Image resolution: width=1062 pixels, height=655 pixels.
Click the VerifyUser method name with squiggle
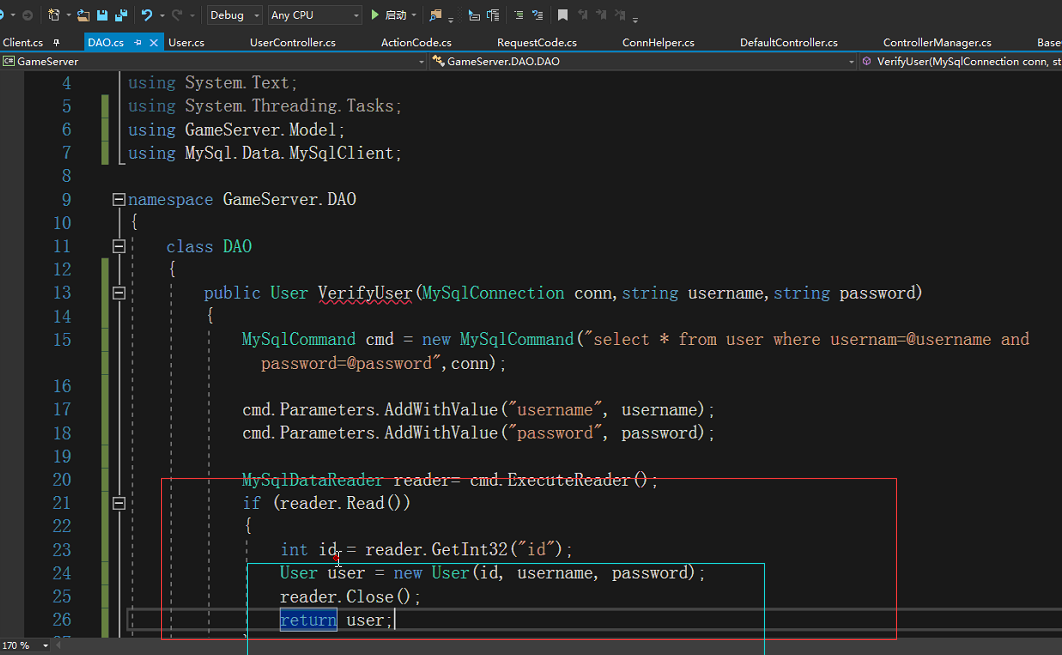pos(365,293)
